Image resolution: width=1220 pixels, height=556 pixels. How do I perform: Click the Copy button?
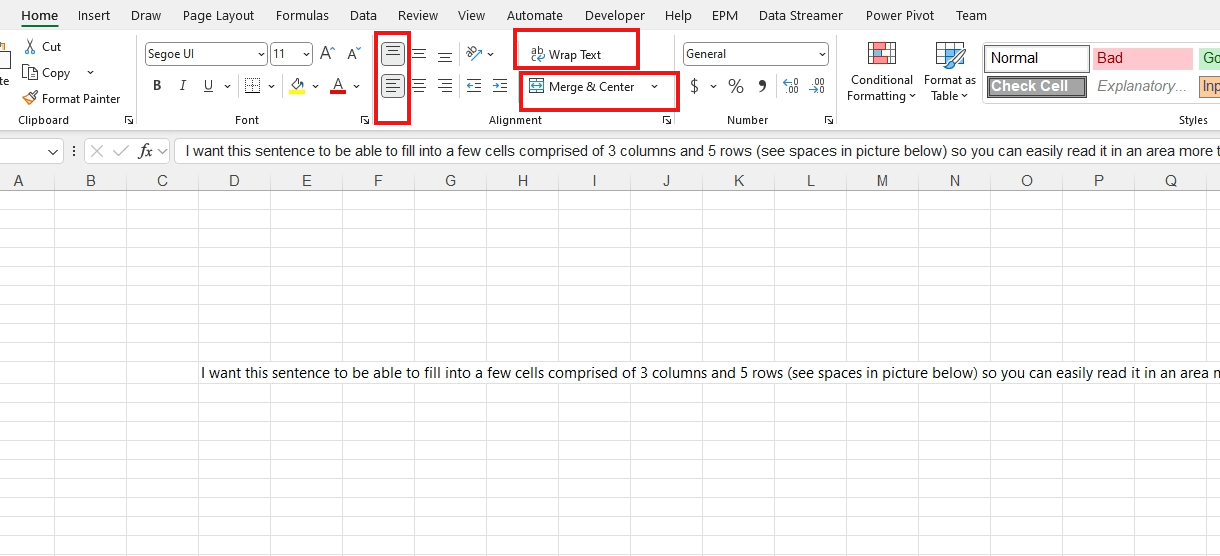pos(46,73)
